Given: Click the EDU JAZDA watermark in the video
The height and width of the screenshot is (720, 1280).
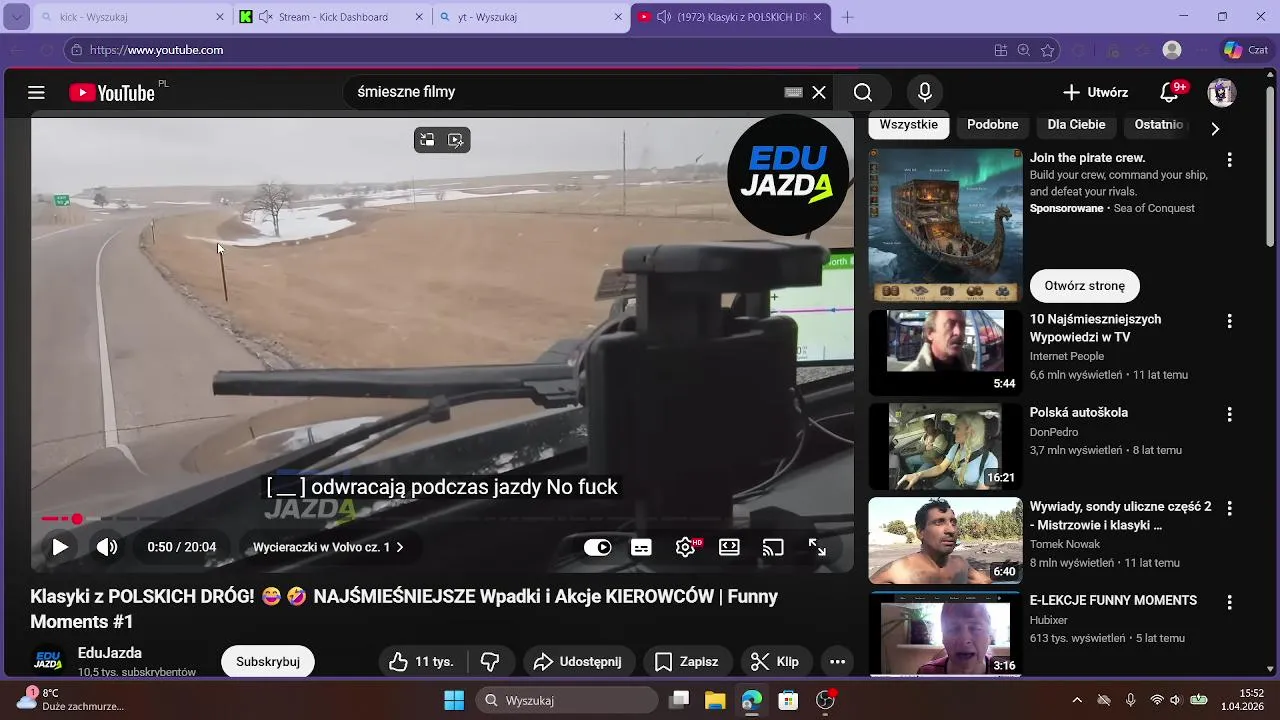Looking at the screenshot, I should (788, 175).
